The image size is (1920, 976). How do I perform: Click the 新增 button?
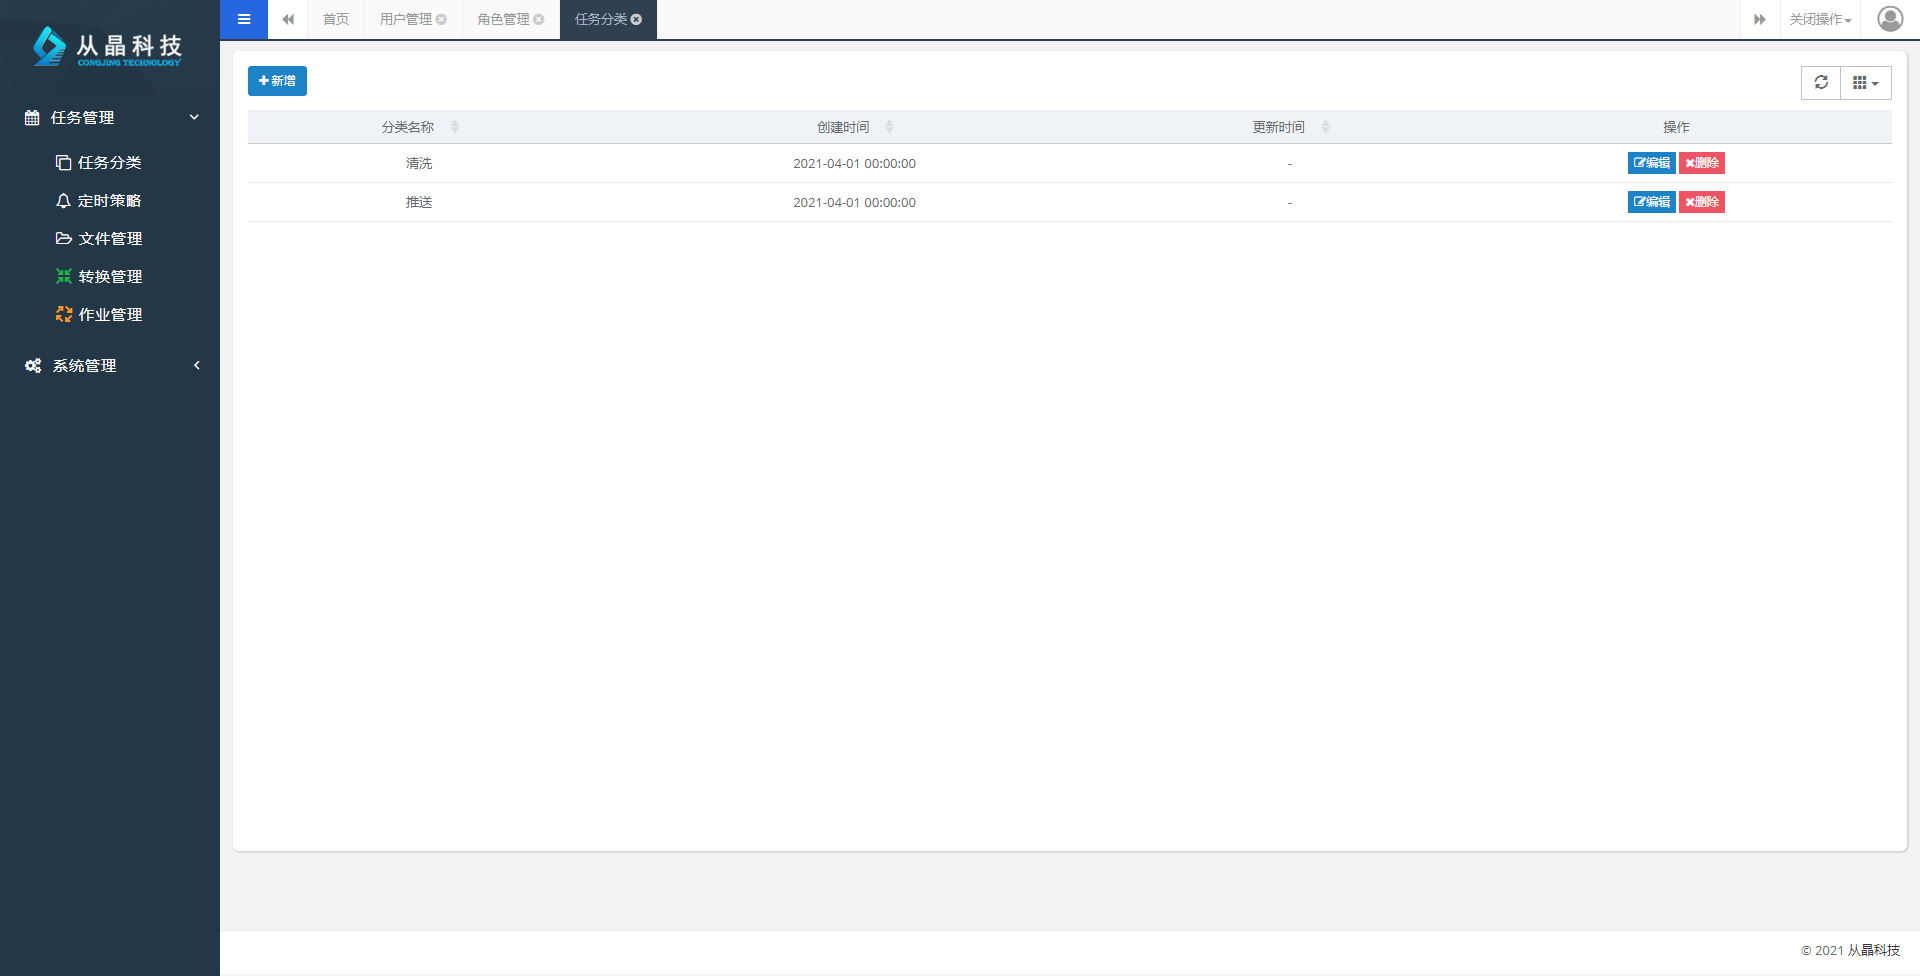277,81
